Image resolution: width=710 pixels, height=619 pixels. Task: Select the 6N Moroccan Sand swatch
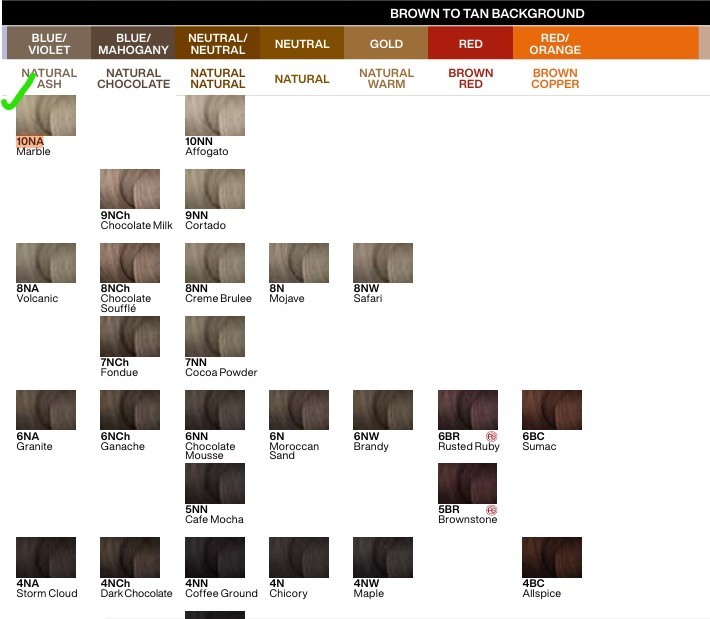(x=299, y=410)
